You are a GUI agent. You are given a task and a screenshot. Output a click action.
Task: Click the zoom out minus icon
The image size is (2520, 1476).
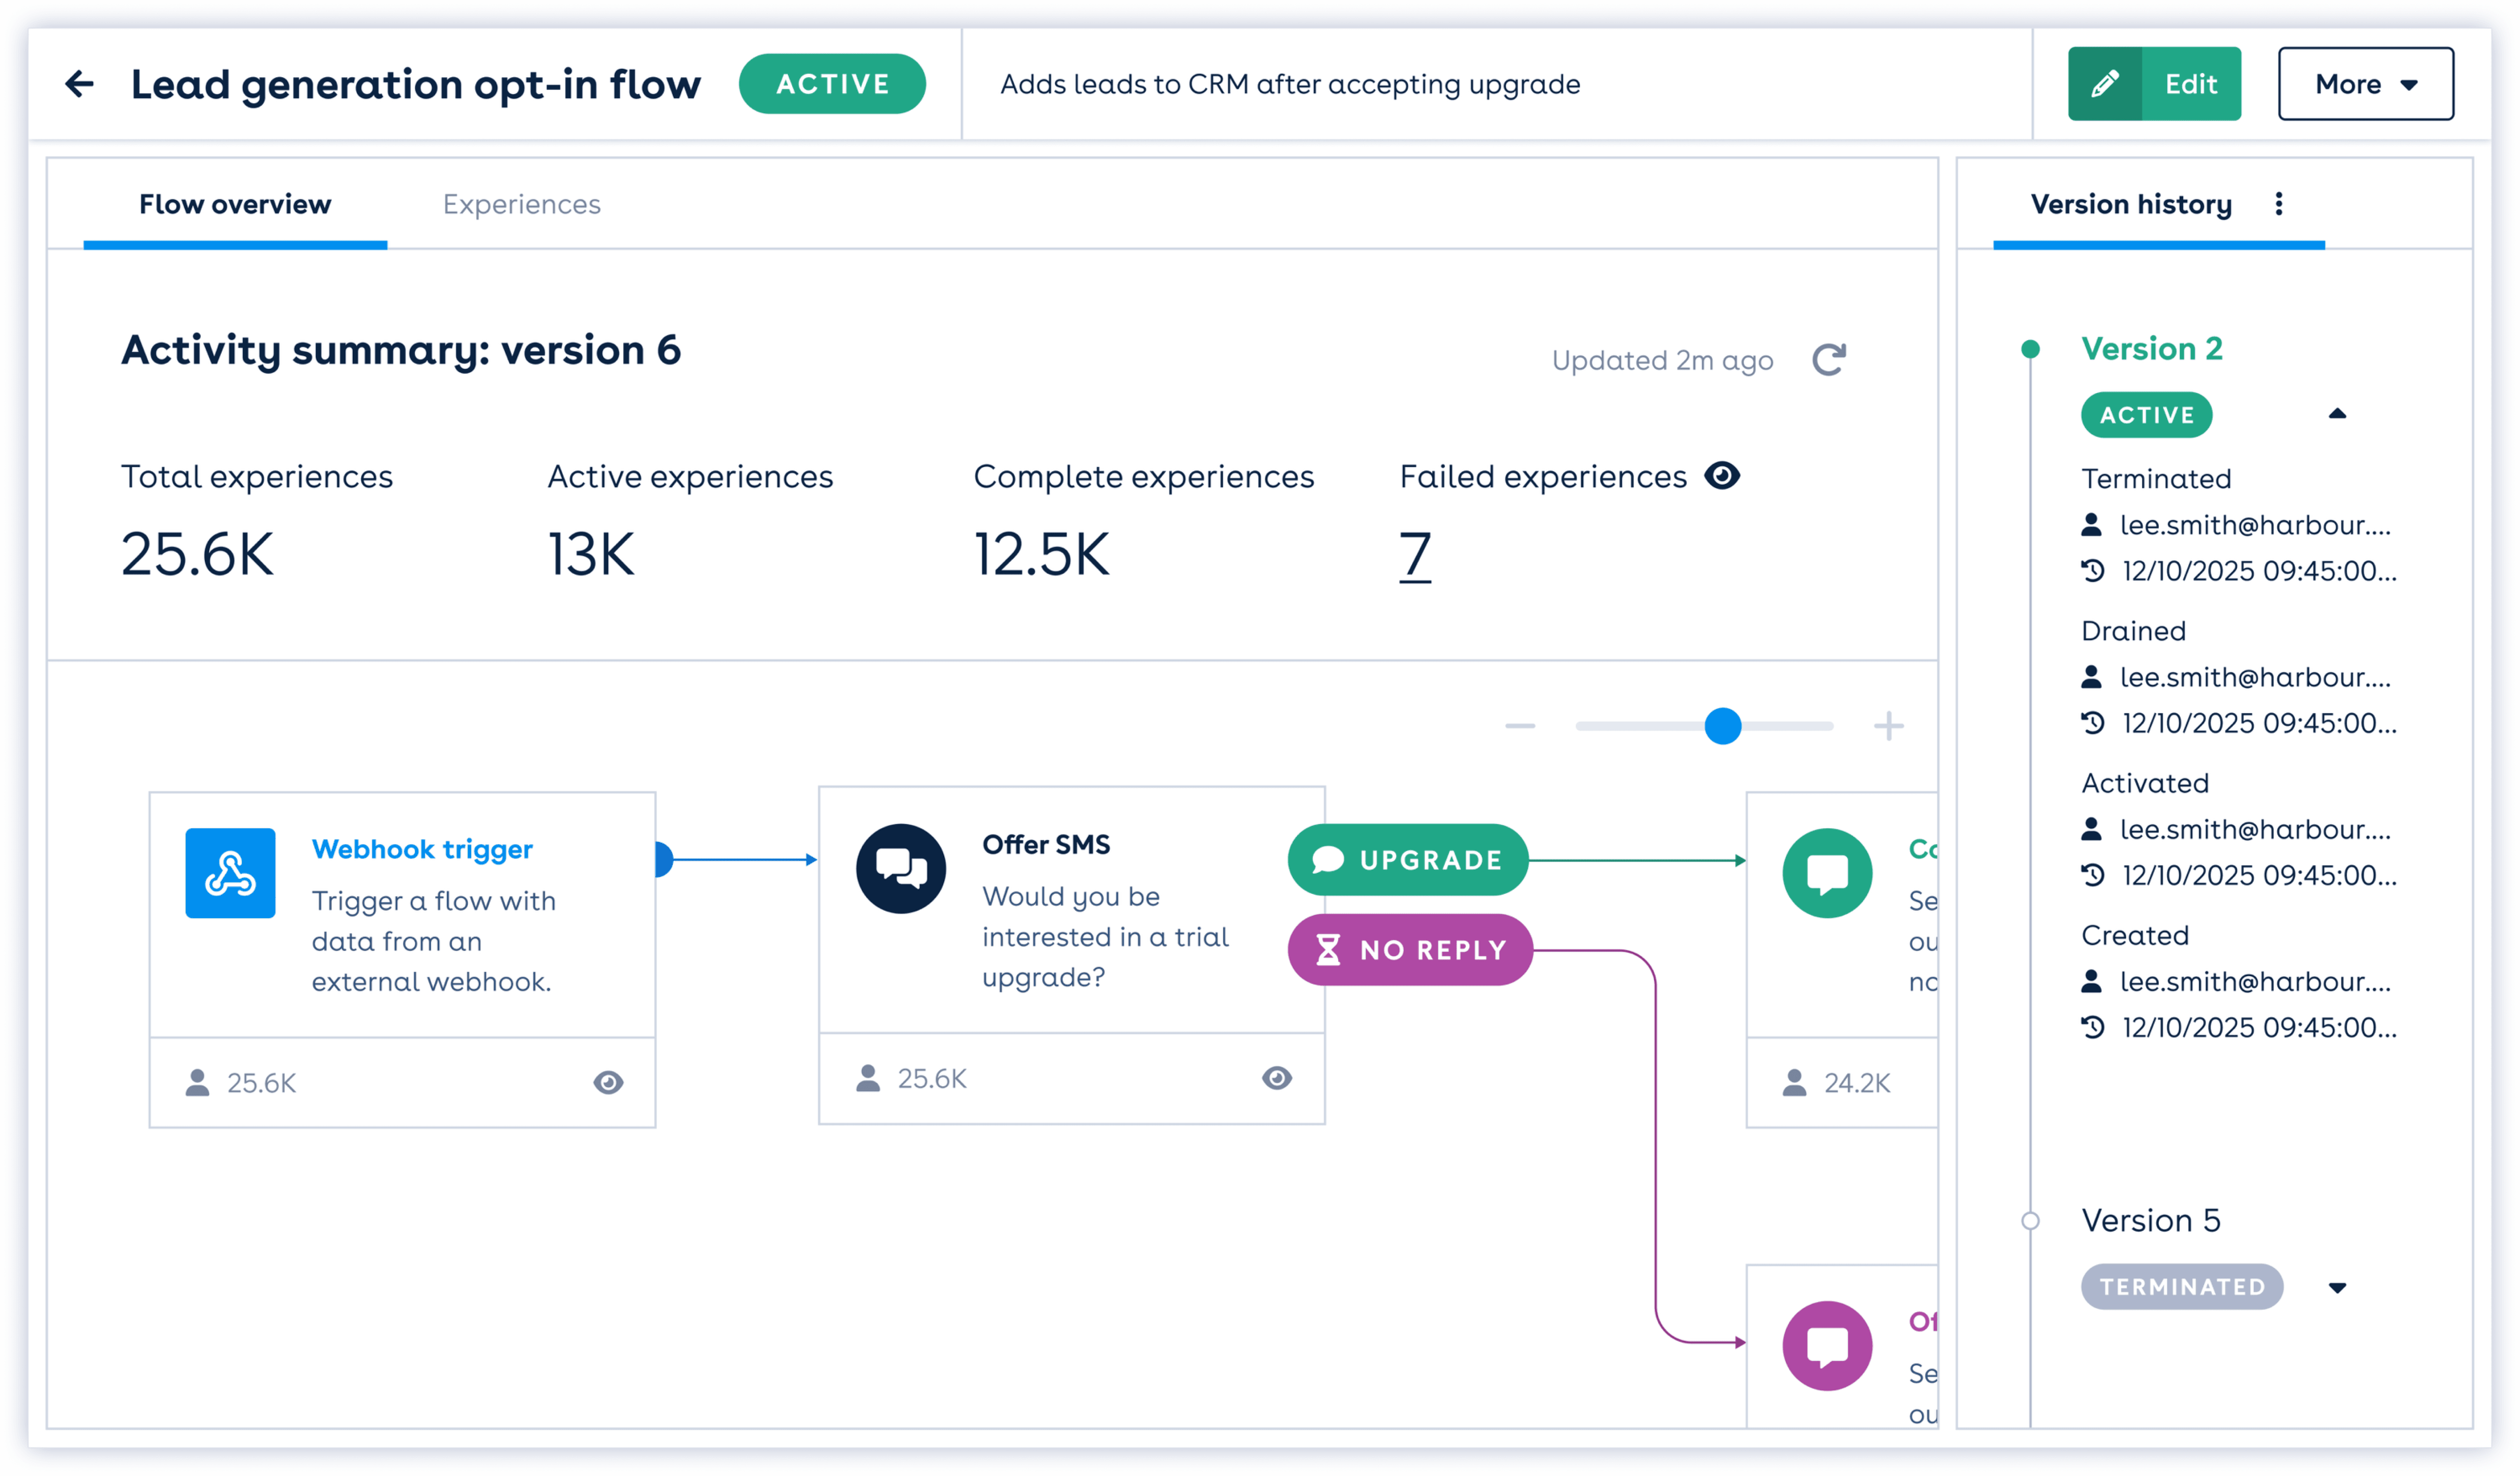(1519, 726)
